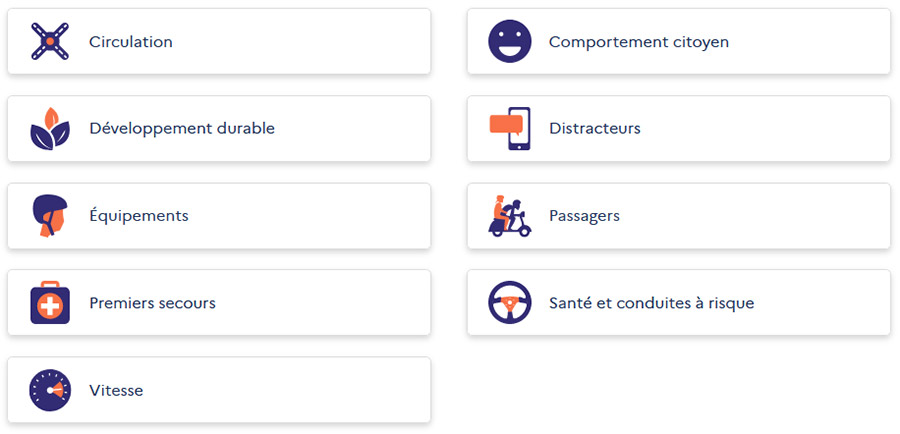Viewport: 900px width, 434px height.
Task: Click the Comportement citoyen smiley icon
Action: click(510, 42)
